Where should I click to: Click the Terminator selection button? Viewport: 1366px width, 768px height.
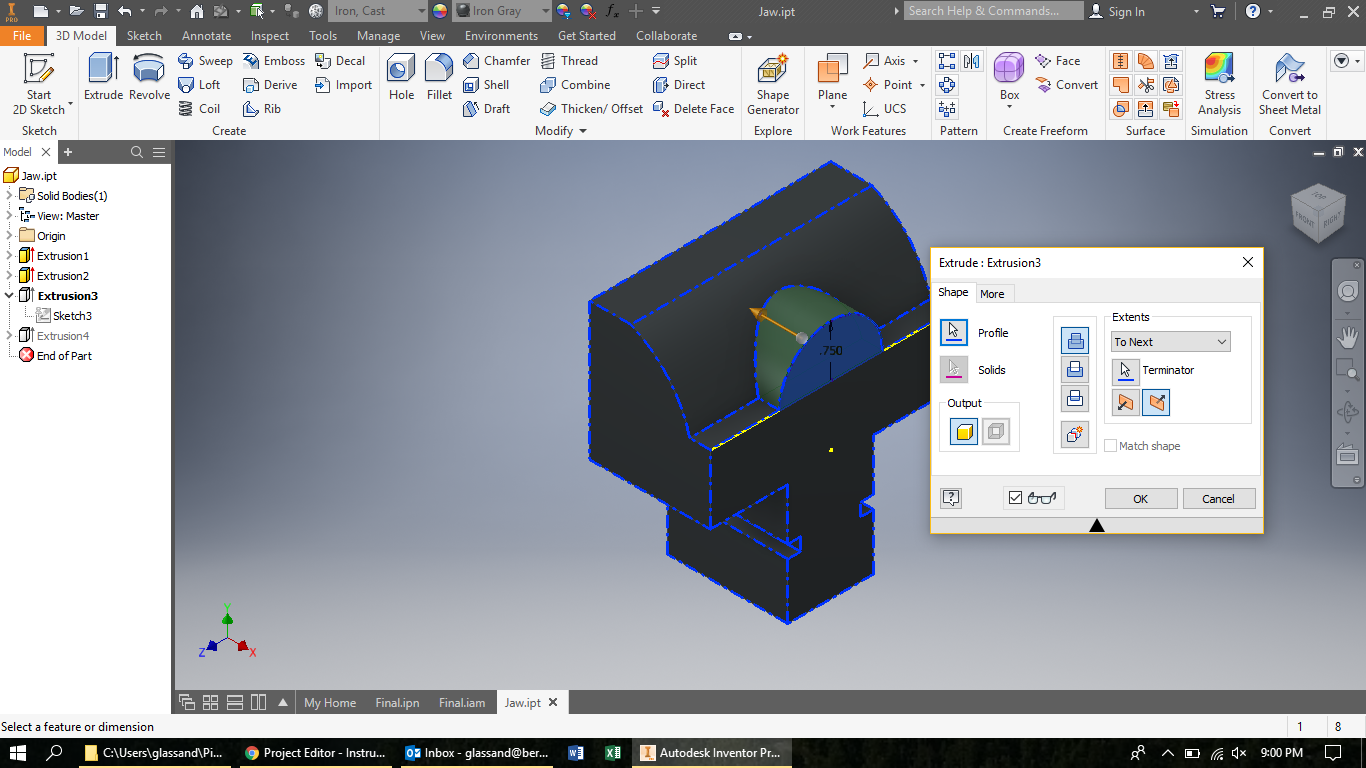coord(1126,371)
